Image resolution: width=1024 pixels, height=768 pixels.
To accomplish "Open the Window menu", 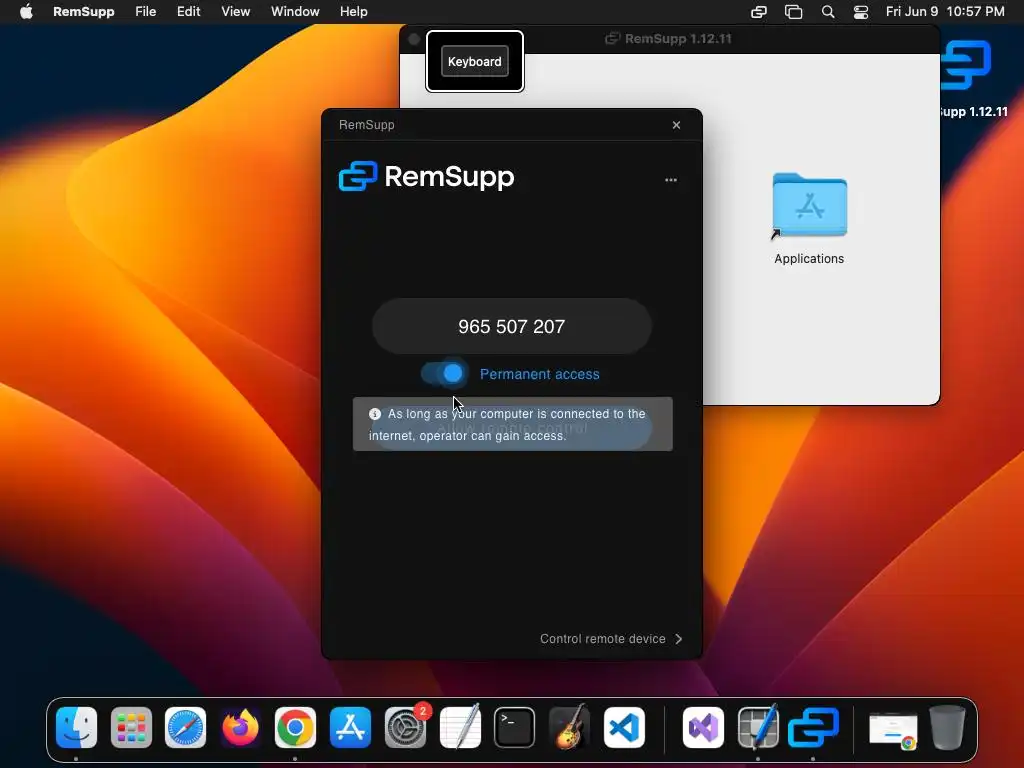I will click(295, 12).
